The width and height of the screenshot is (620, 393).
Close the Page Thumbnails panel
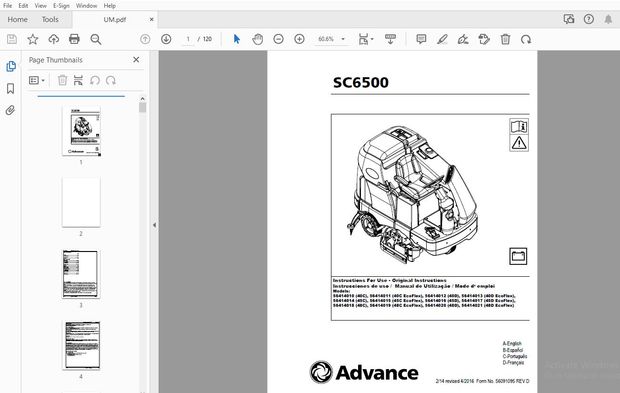(x=136, y=60)
